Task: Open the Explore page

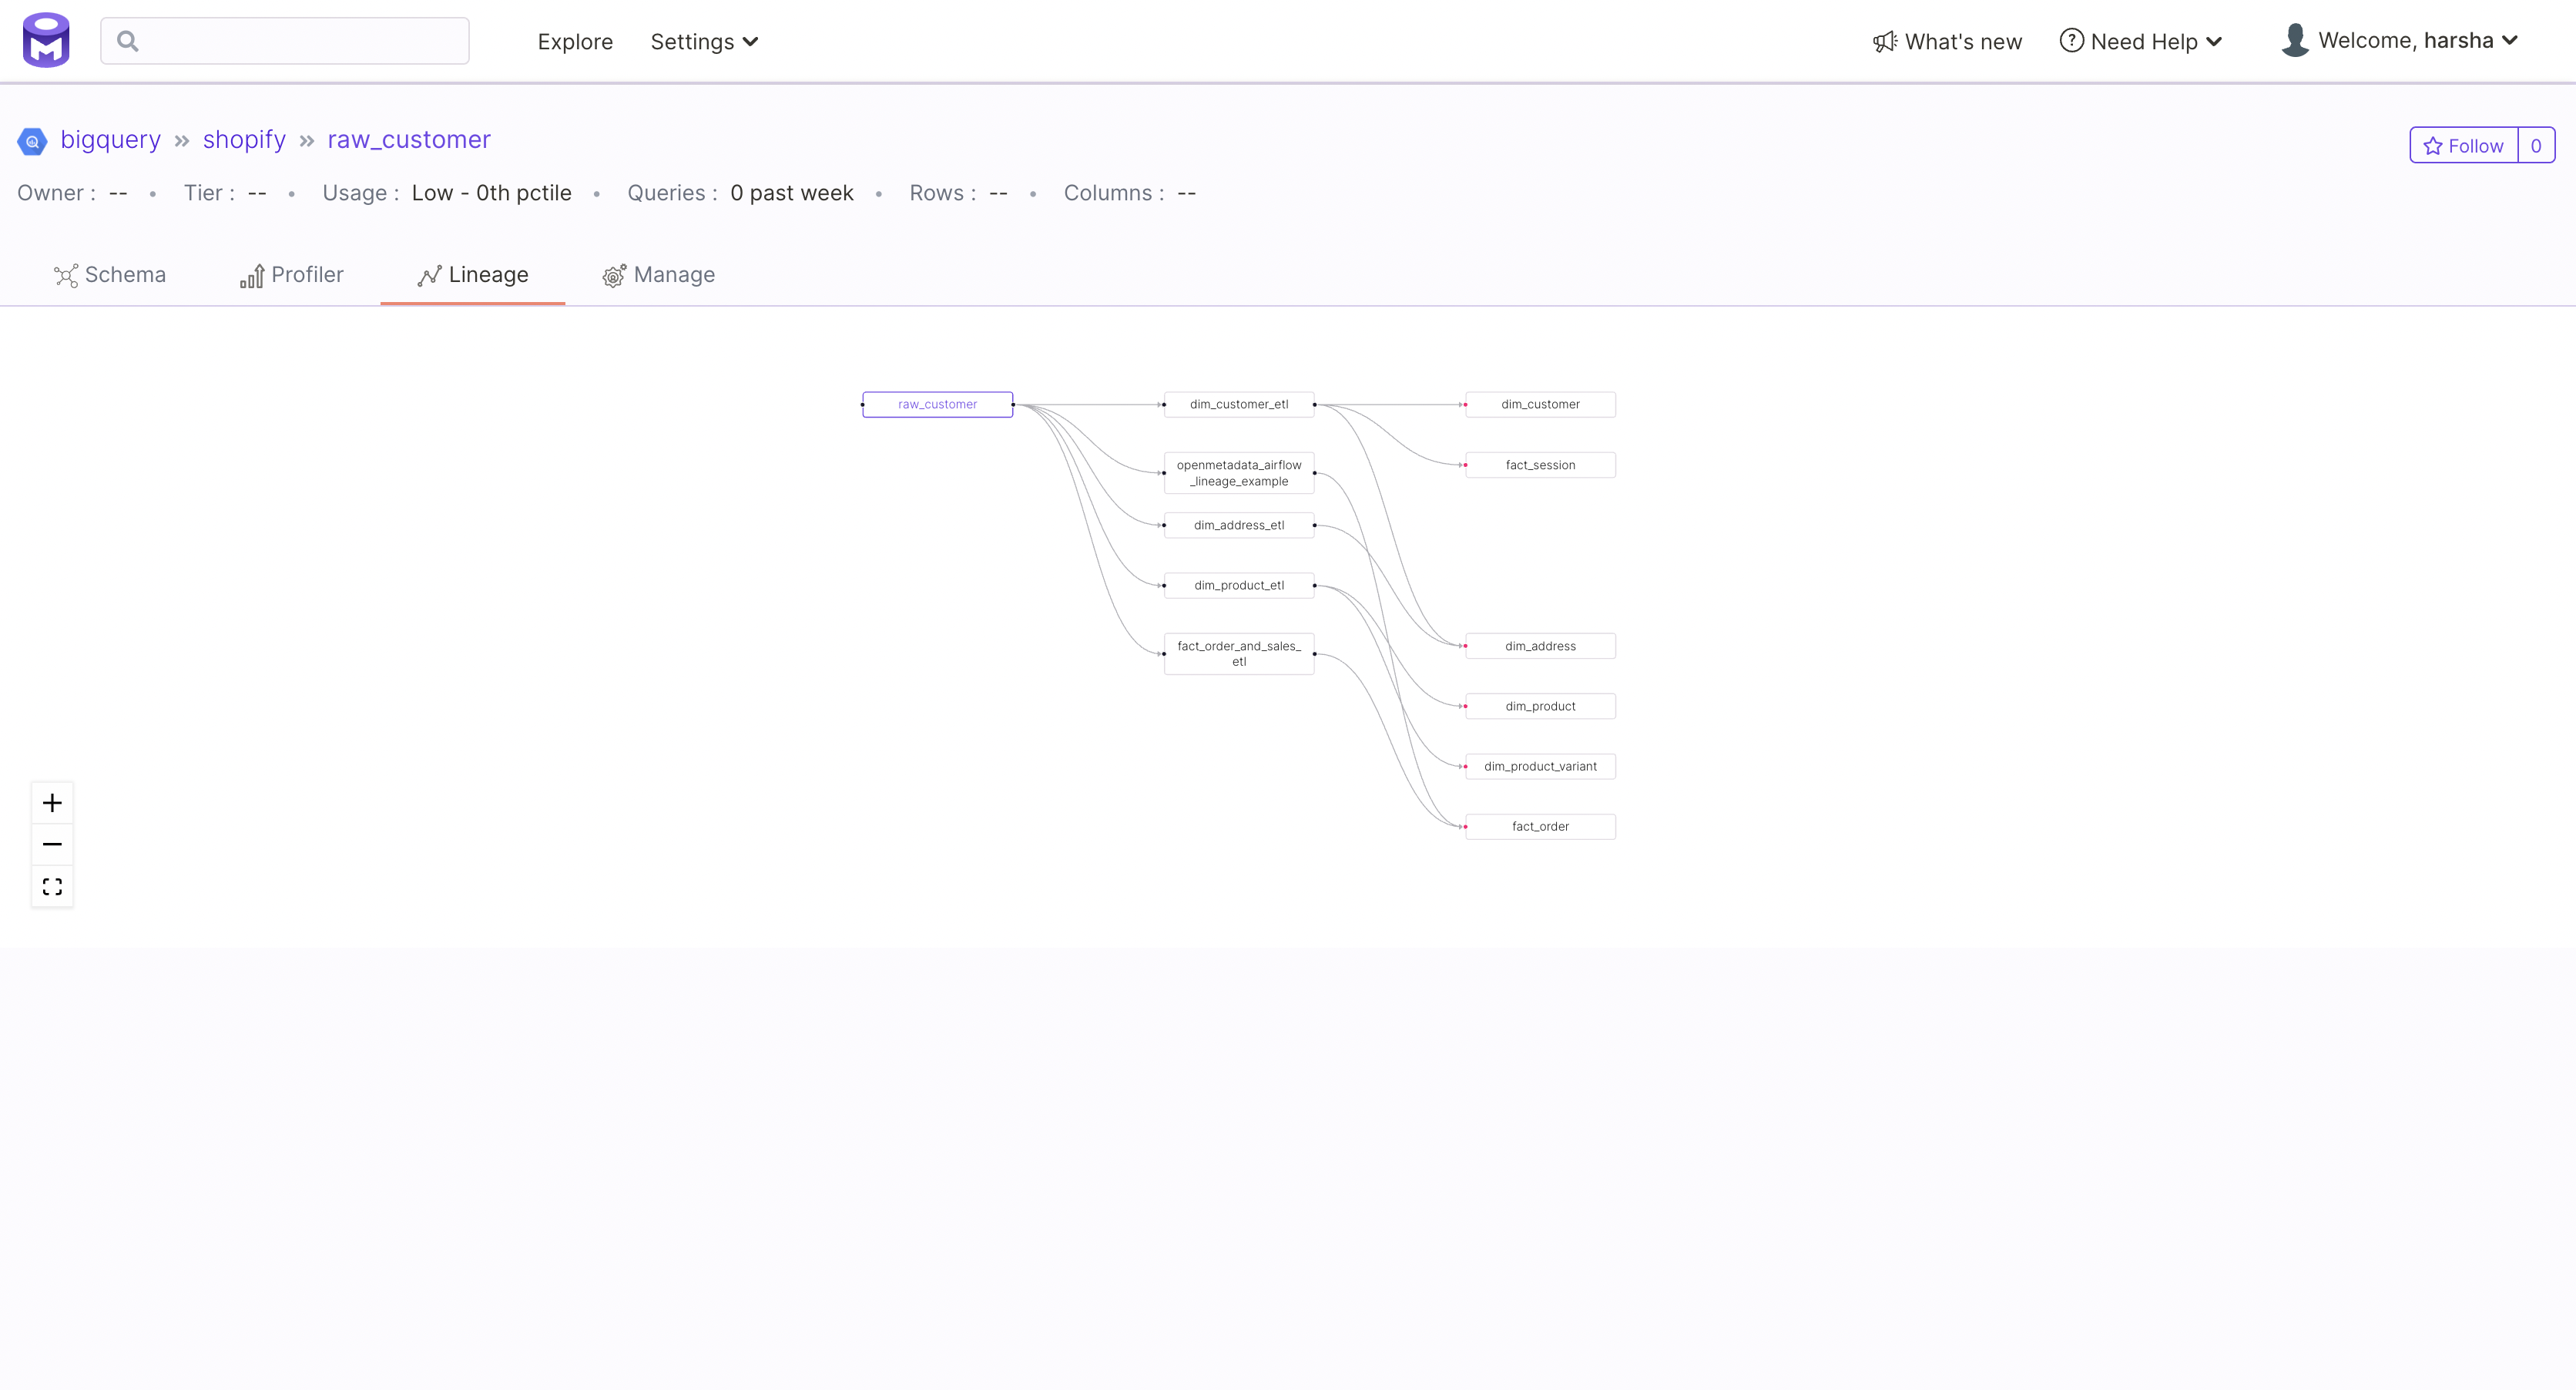Action: click(x=575, y=42)
